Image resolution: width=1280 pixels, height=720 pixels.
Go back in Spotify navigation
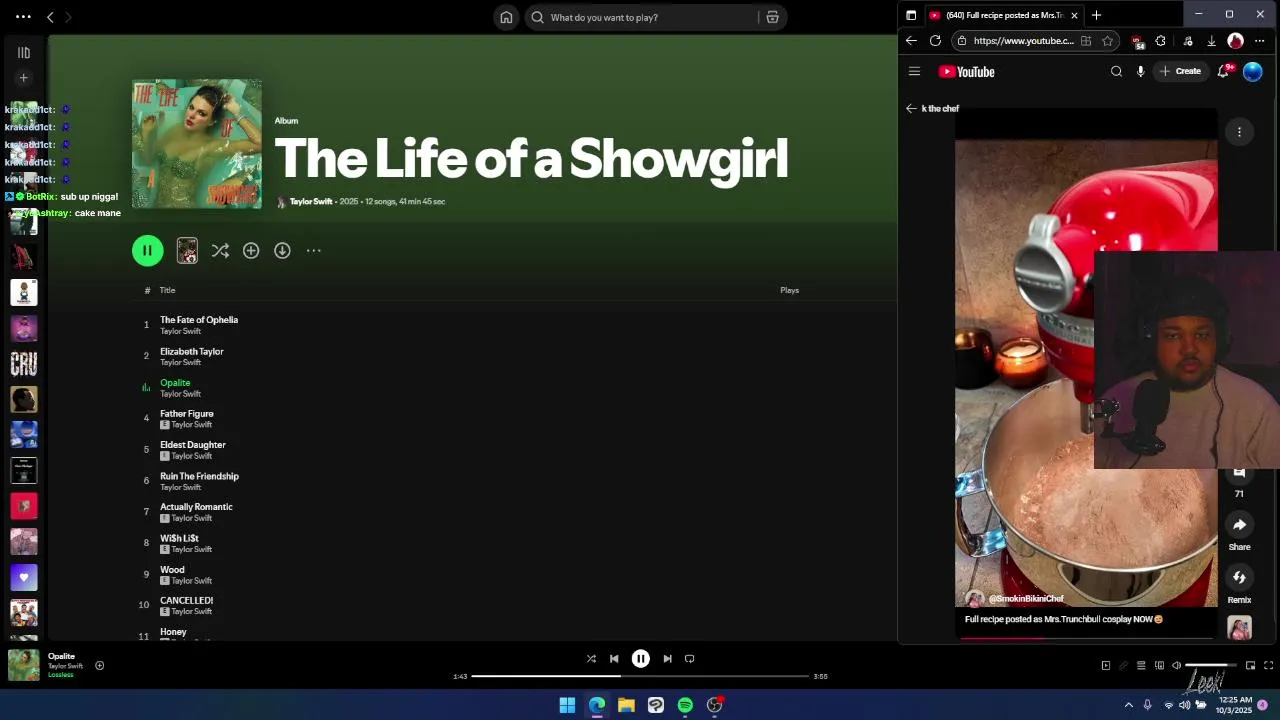(50, 17)
